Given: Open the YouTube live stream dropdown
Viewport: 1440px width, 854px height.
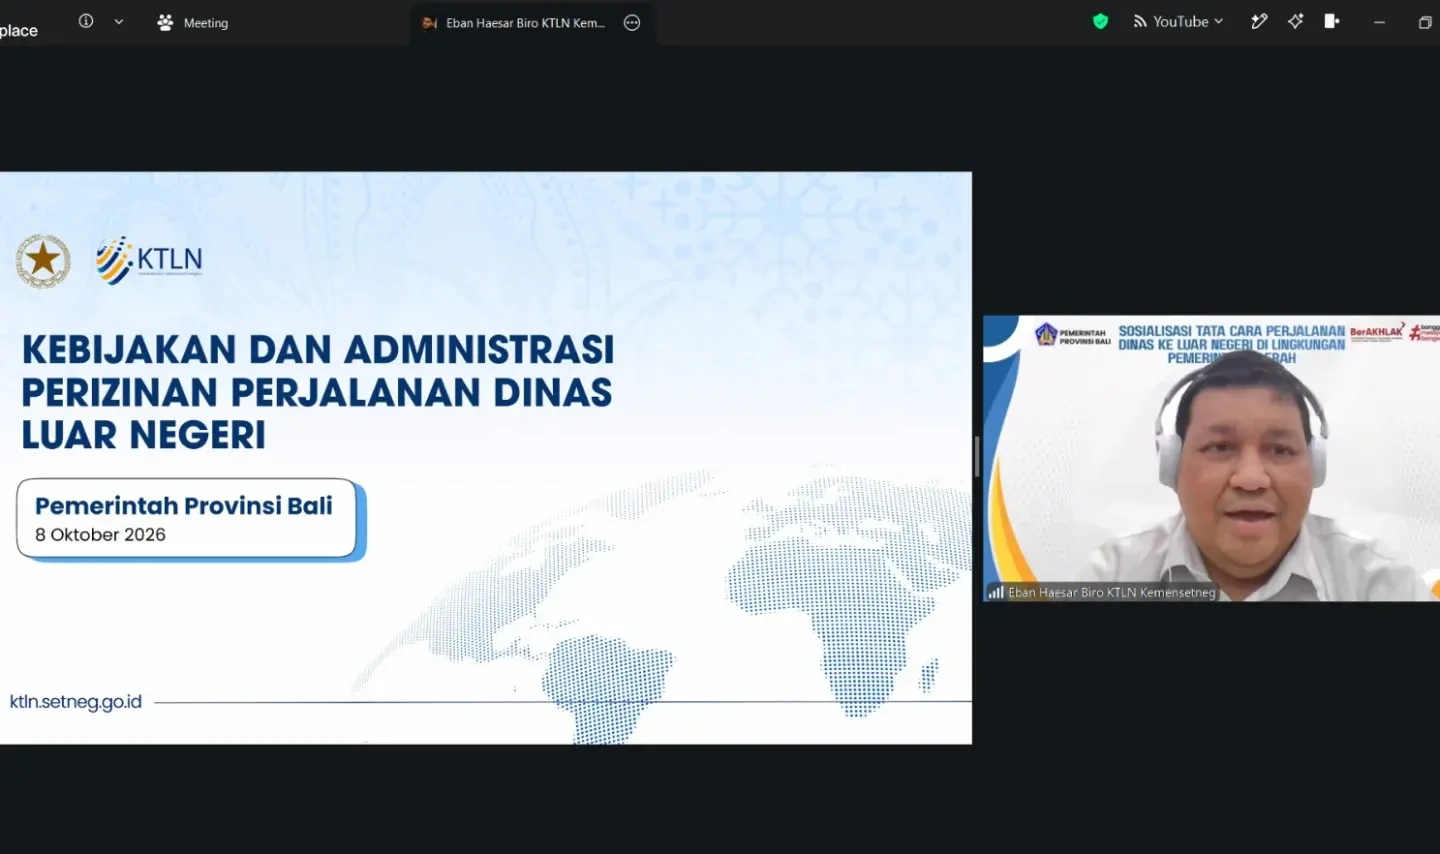Looking at the screenshot, I should [1178, 21].
